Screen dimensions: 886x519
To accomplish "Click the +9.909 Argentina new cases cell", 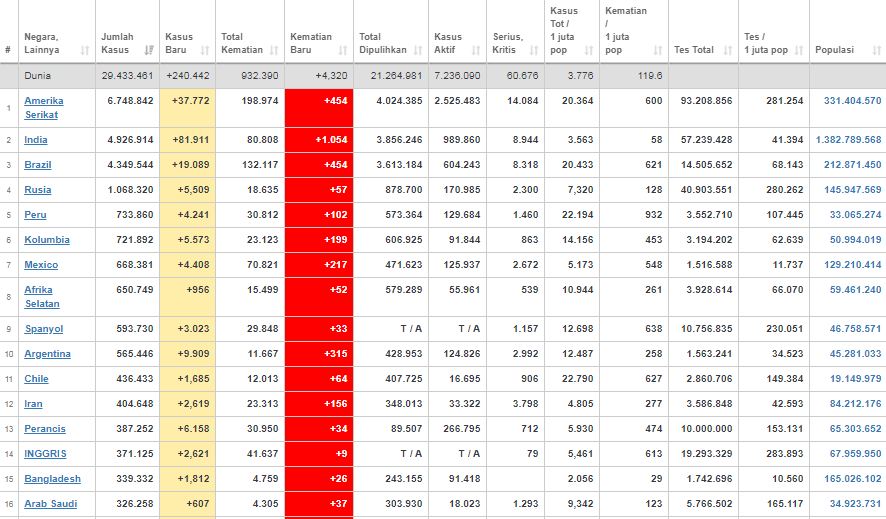I will 188,354.
